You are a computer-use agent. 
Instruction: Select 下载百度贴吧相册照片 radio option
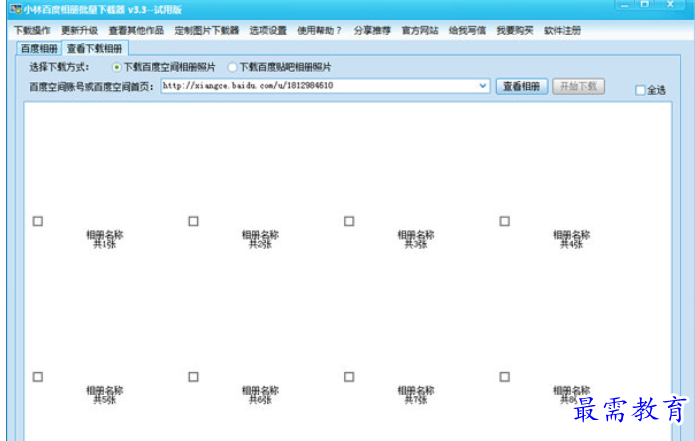(x=280, y=67)
